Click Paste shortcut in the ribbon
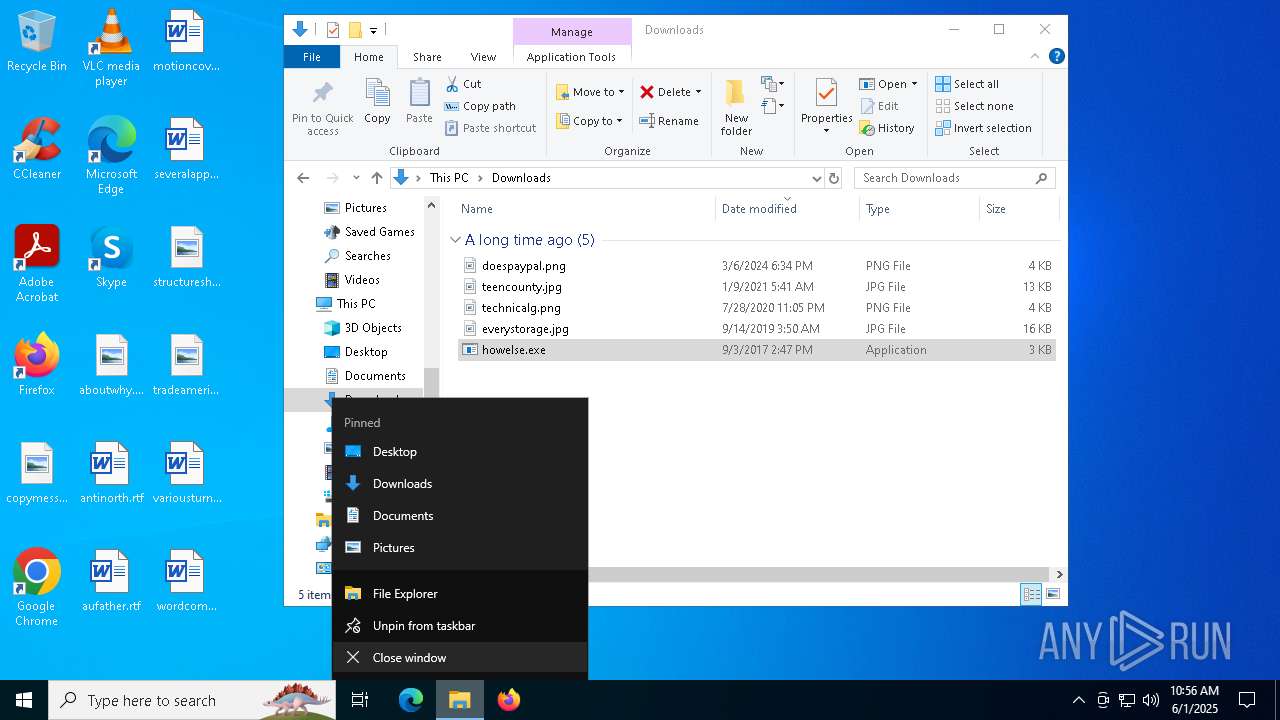 pyautogui.click(x=490, y=128)
